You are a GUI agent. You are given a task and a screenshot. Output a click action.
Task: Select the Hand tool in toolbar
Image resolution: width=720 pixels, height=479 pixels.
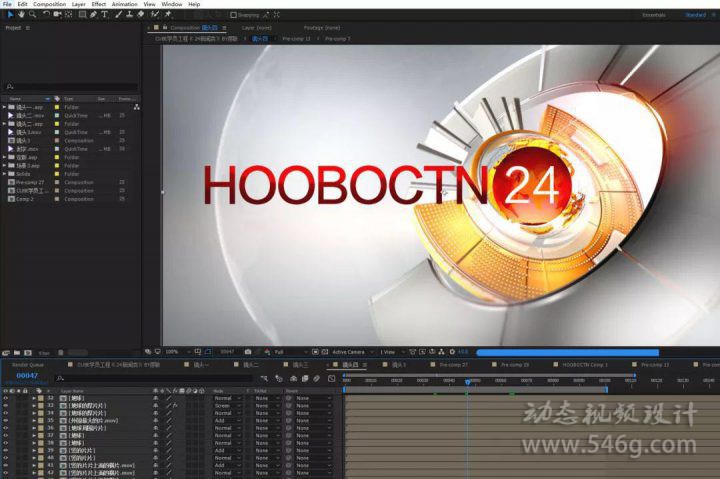[x=20, y=15]
